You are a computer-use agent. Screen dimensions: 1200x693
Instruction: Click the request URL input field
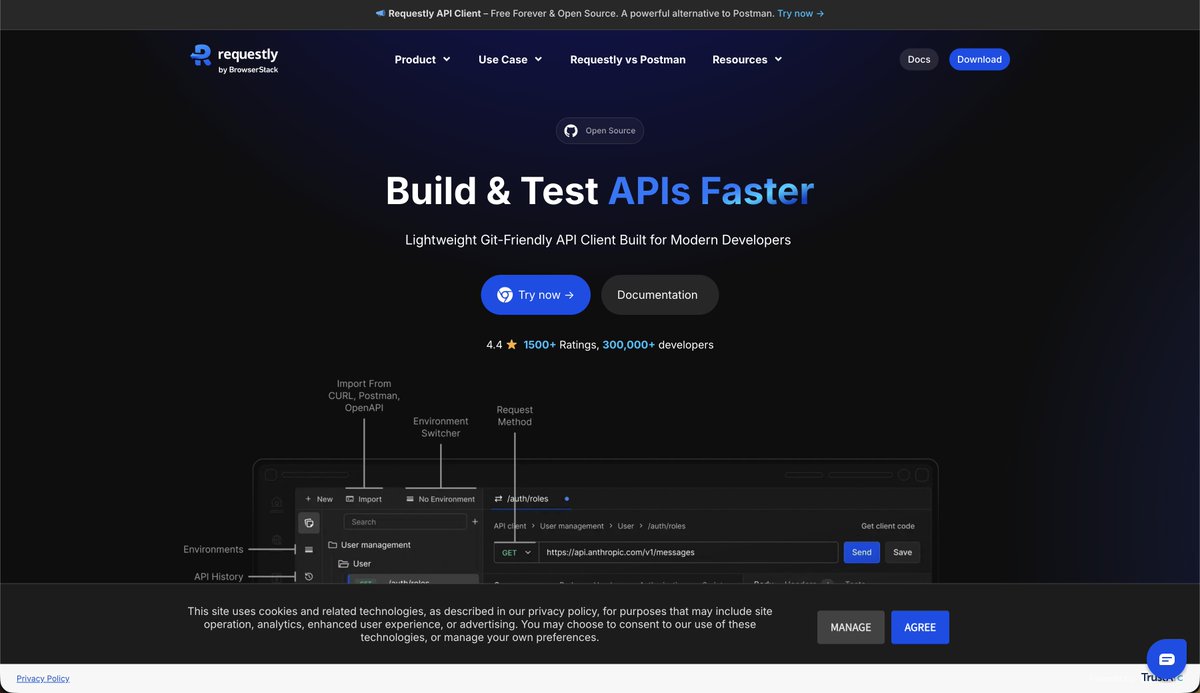click(689, 552)
